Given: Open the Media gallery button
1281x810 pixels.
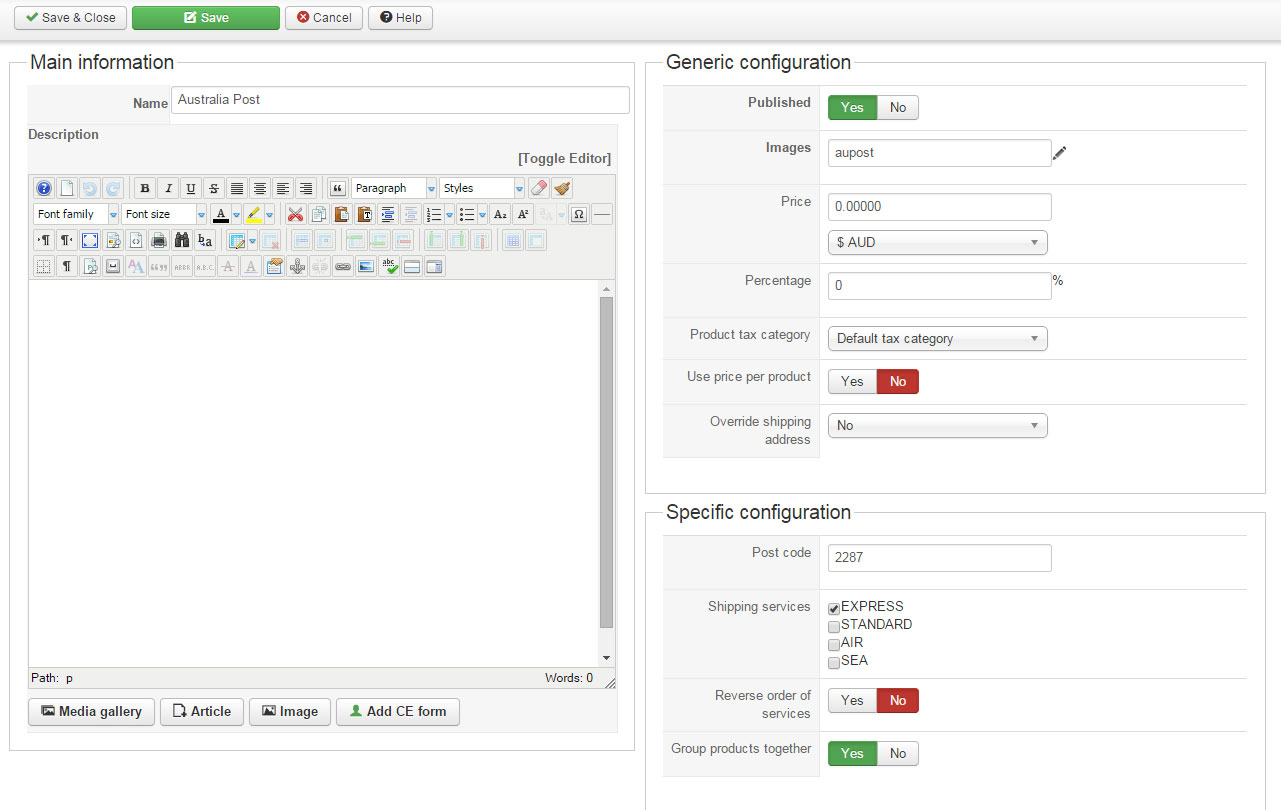Looking at the screenshot, I should coord(91,712).
